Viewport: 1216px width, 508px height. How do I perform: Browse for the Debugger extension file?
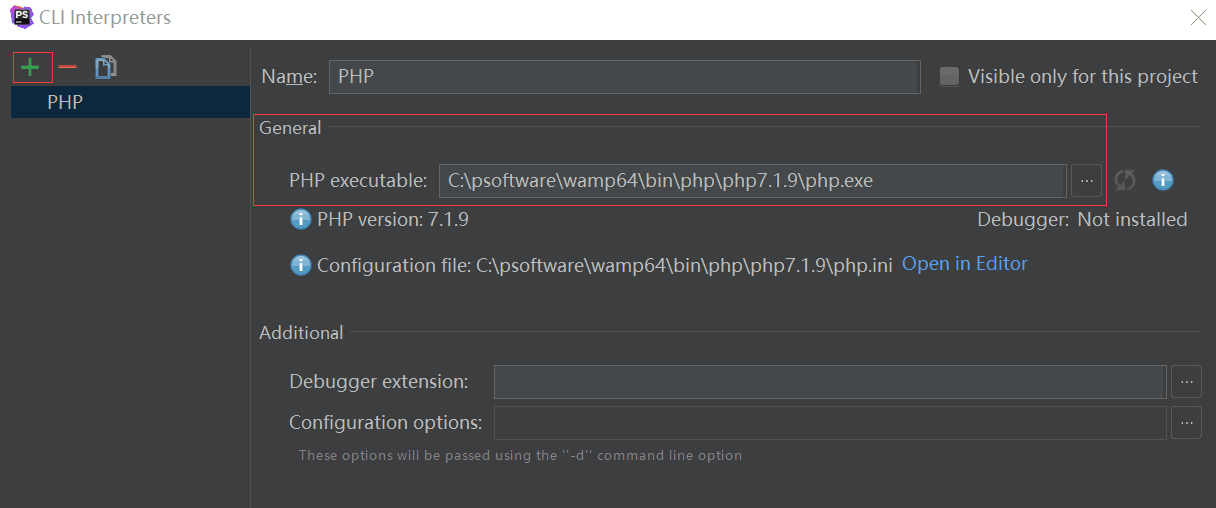coord(1186,381)
